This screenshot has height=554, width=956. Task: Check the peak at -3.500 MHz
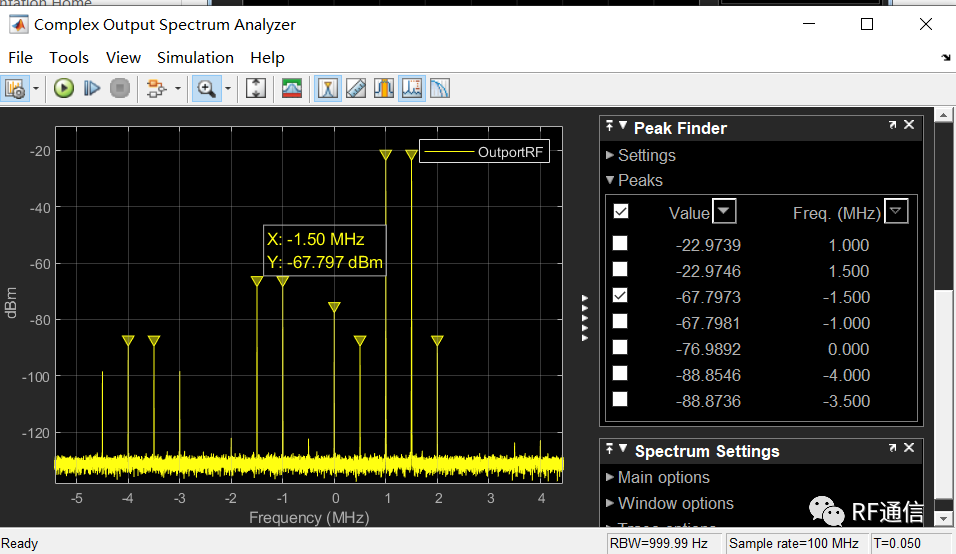click(620, 399)
